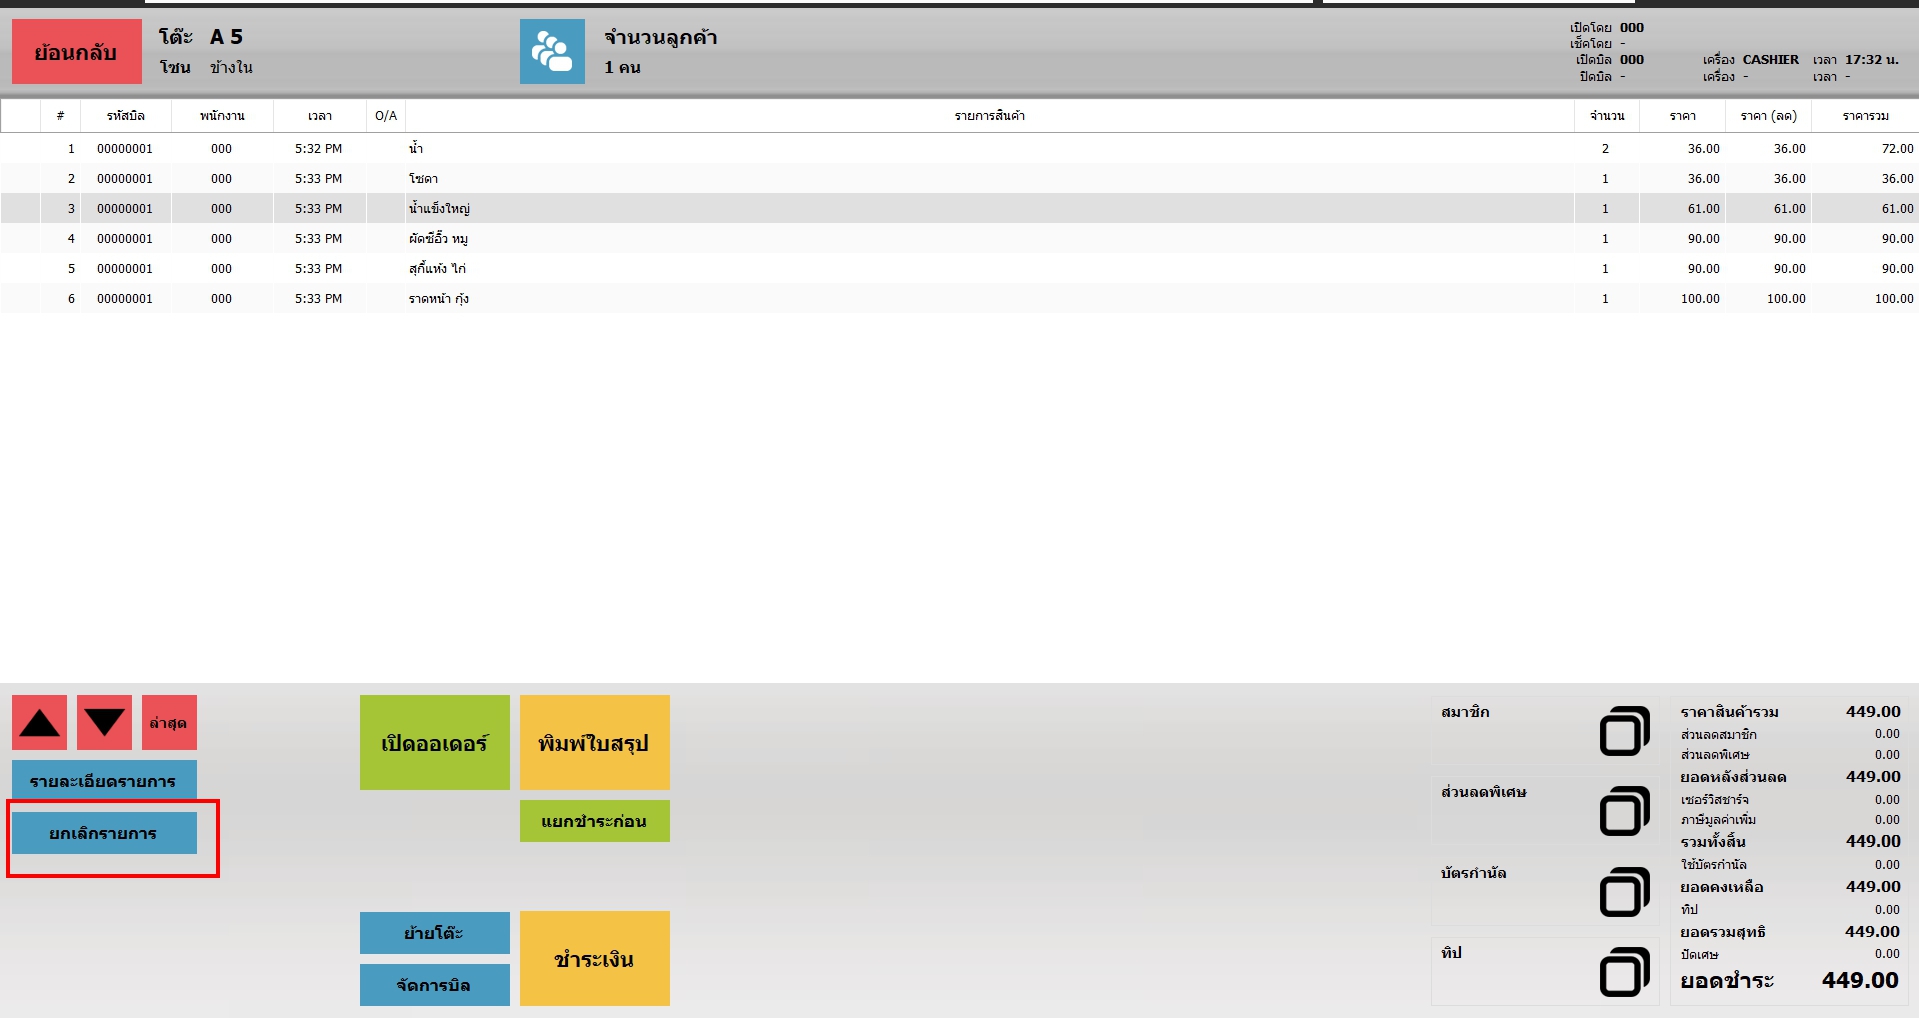Open the บัตรกำนัล voucher icon
Viewport: 1919px width, 1018px height.
pyautogui.click(x=1624, y=892)
